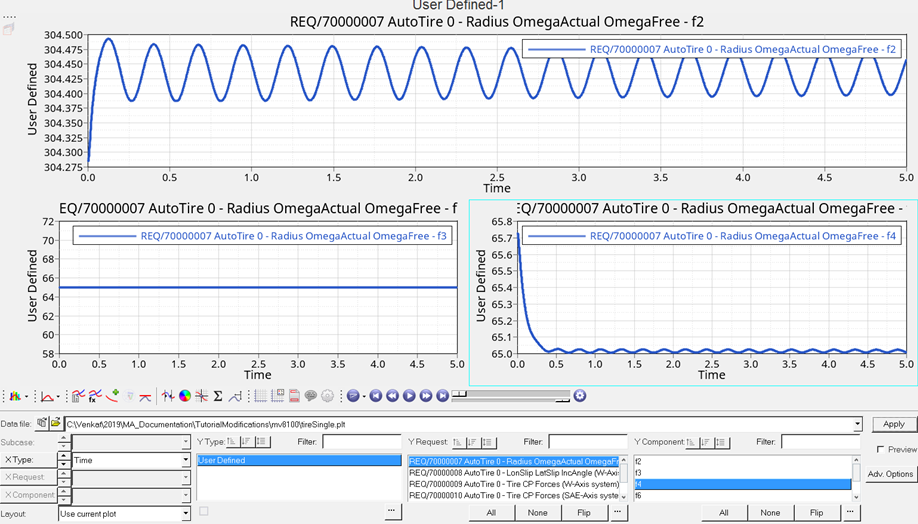The height and width of the screenshot is (524, 918).
Task: Click the animation settings gear icon
Action: [x=579, y=397]
